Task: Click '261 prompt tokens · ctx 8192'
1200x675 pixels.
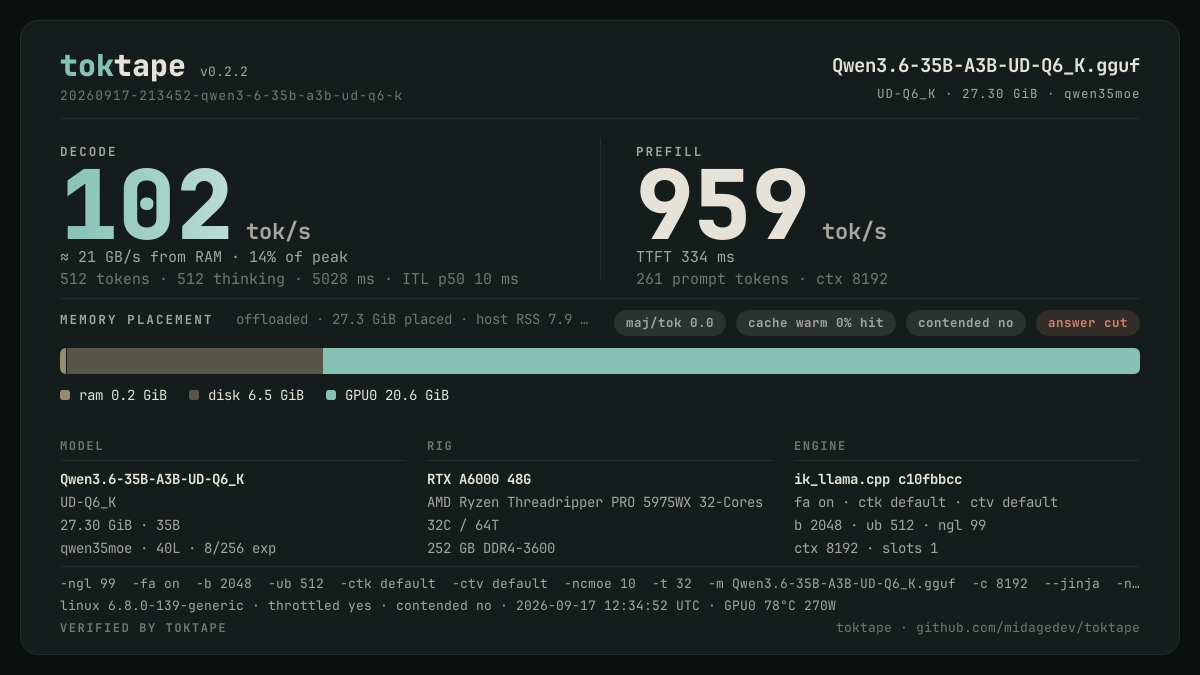Action: click(x=762, y=280)
